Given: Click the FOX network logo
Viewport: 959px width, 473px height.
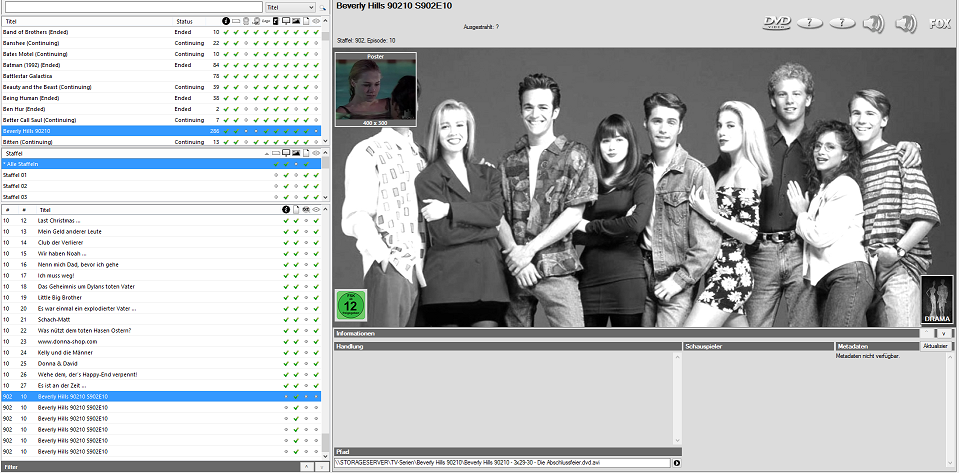Looking at the screenshot, I should (x=939, y=24).
